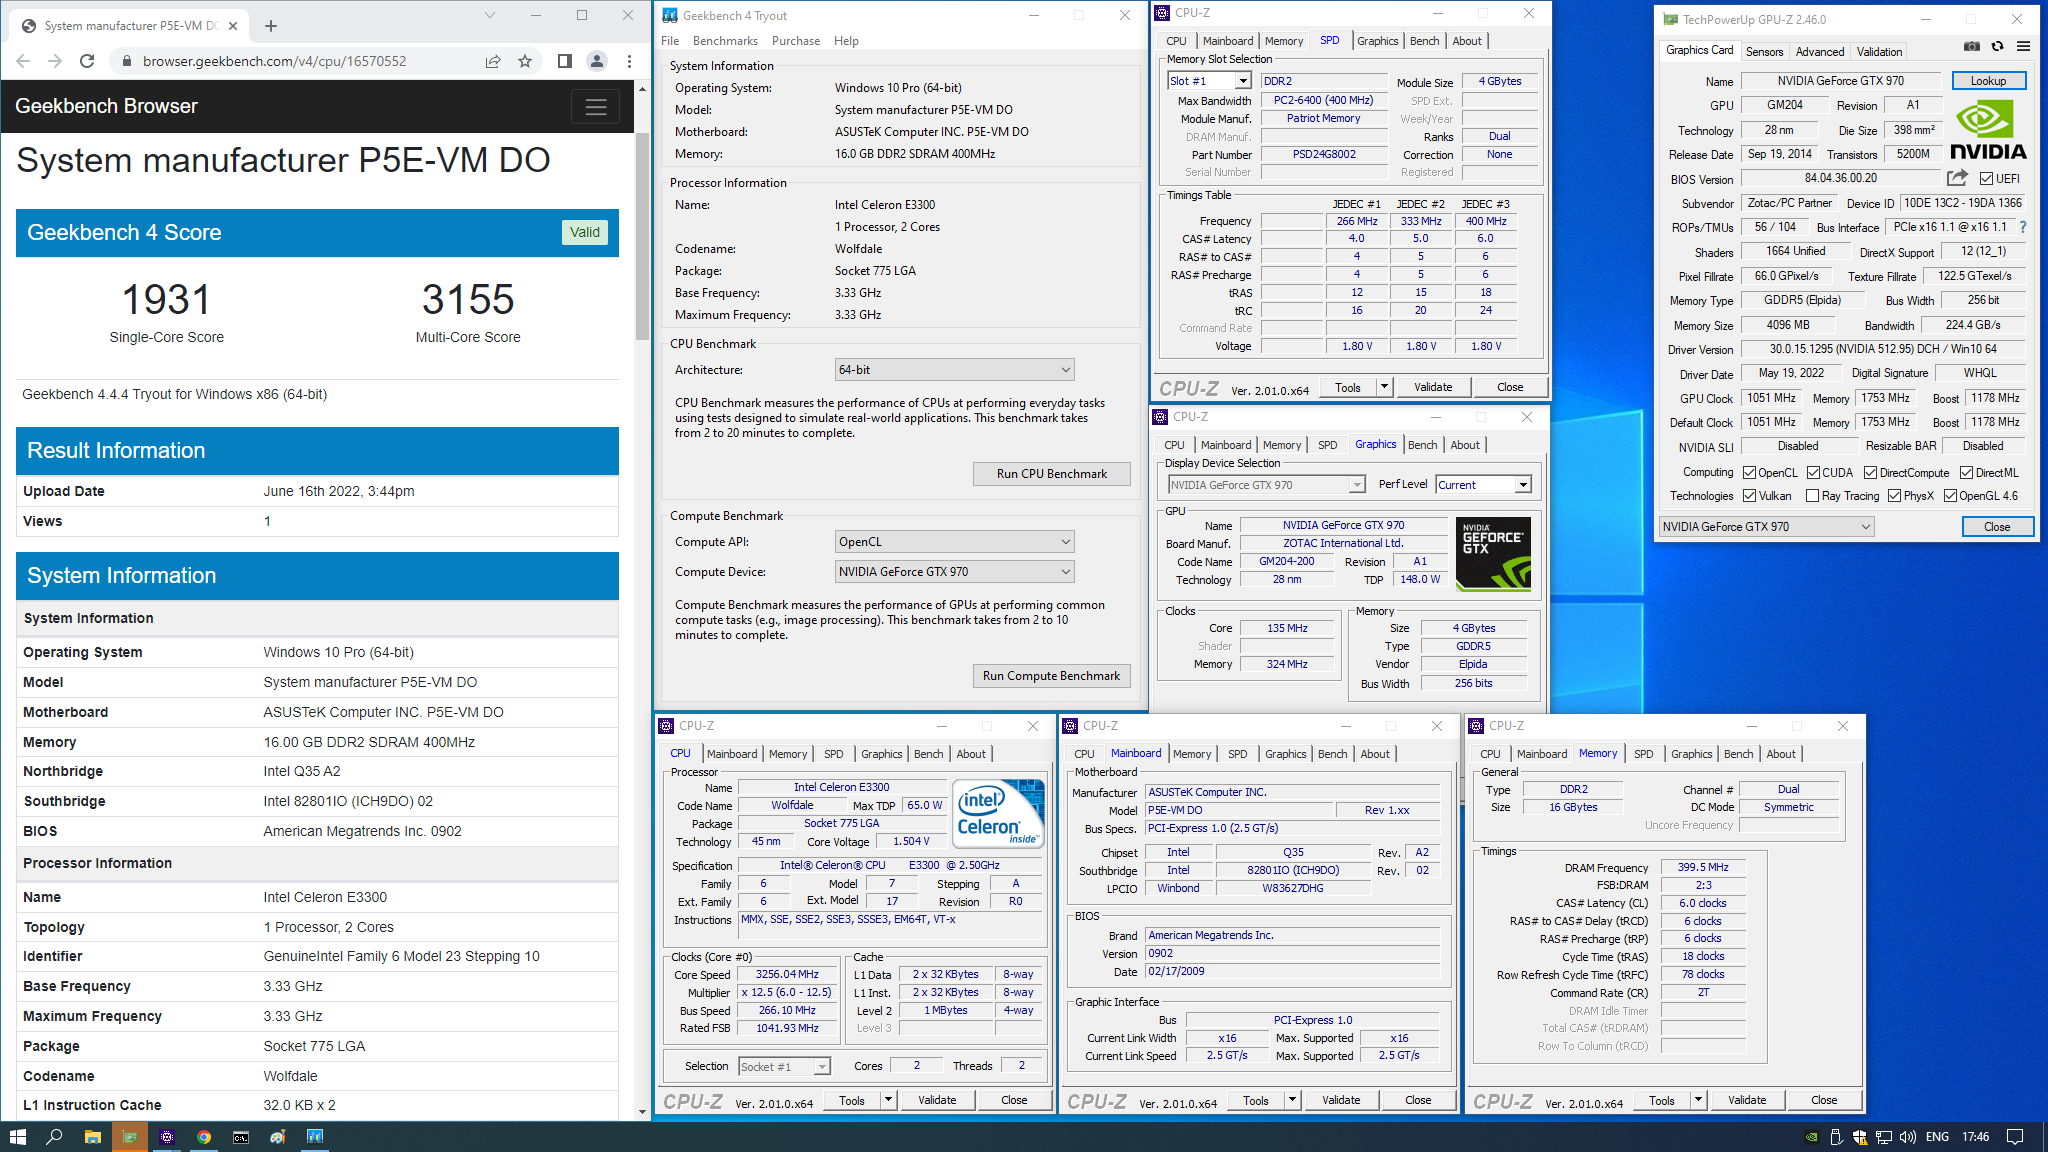Go back in Chrome browser

(23, 61)
